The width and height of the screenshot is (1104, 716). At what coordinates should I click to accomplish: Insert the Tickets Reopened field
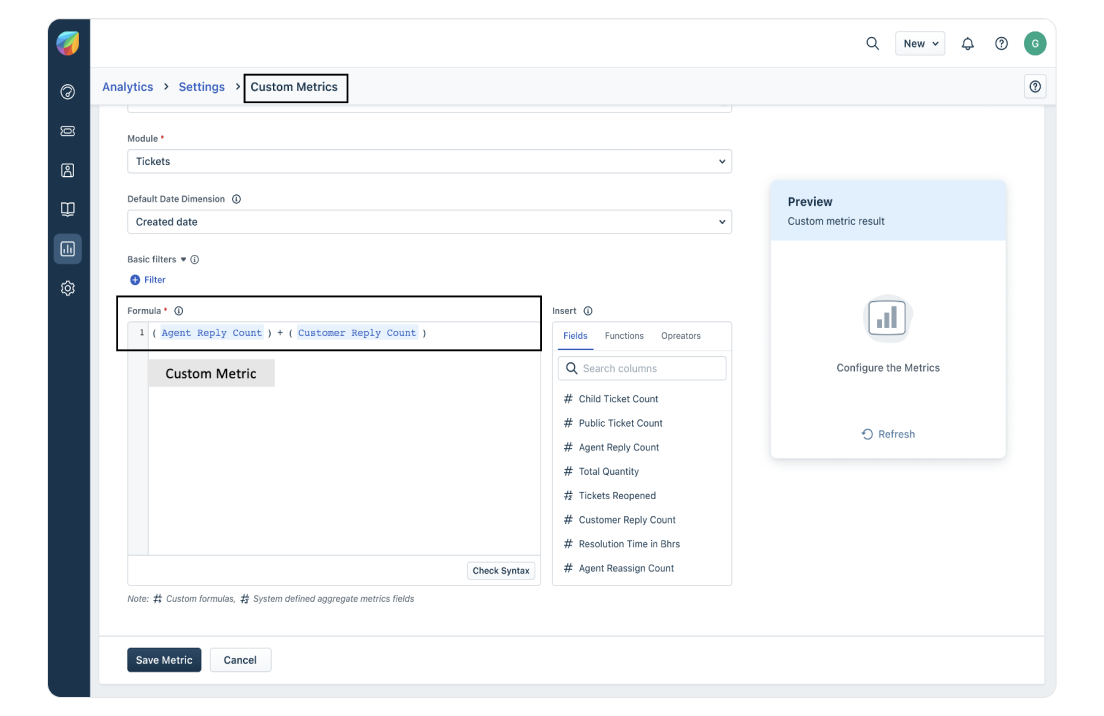[617, 496]
